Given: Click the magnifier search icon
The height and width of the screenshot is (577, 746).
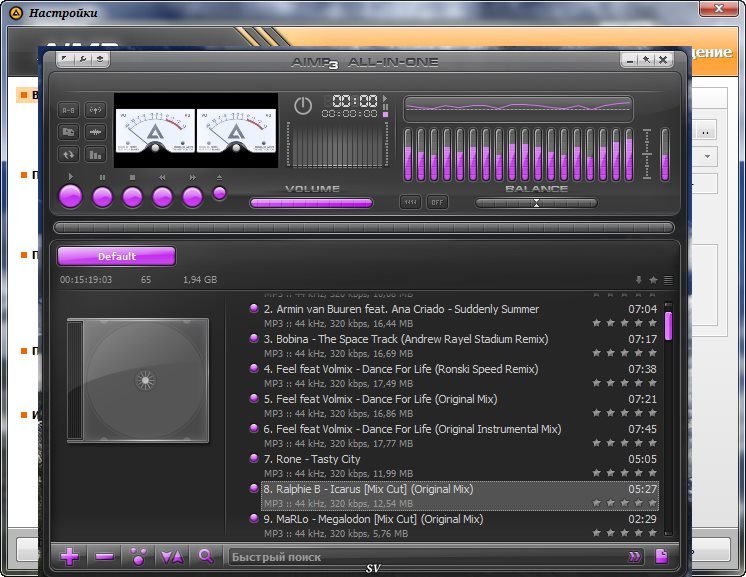Looking at the screenshot, I should tap(206, 557).
